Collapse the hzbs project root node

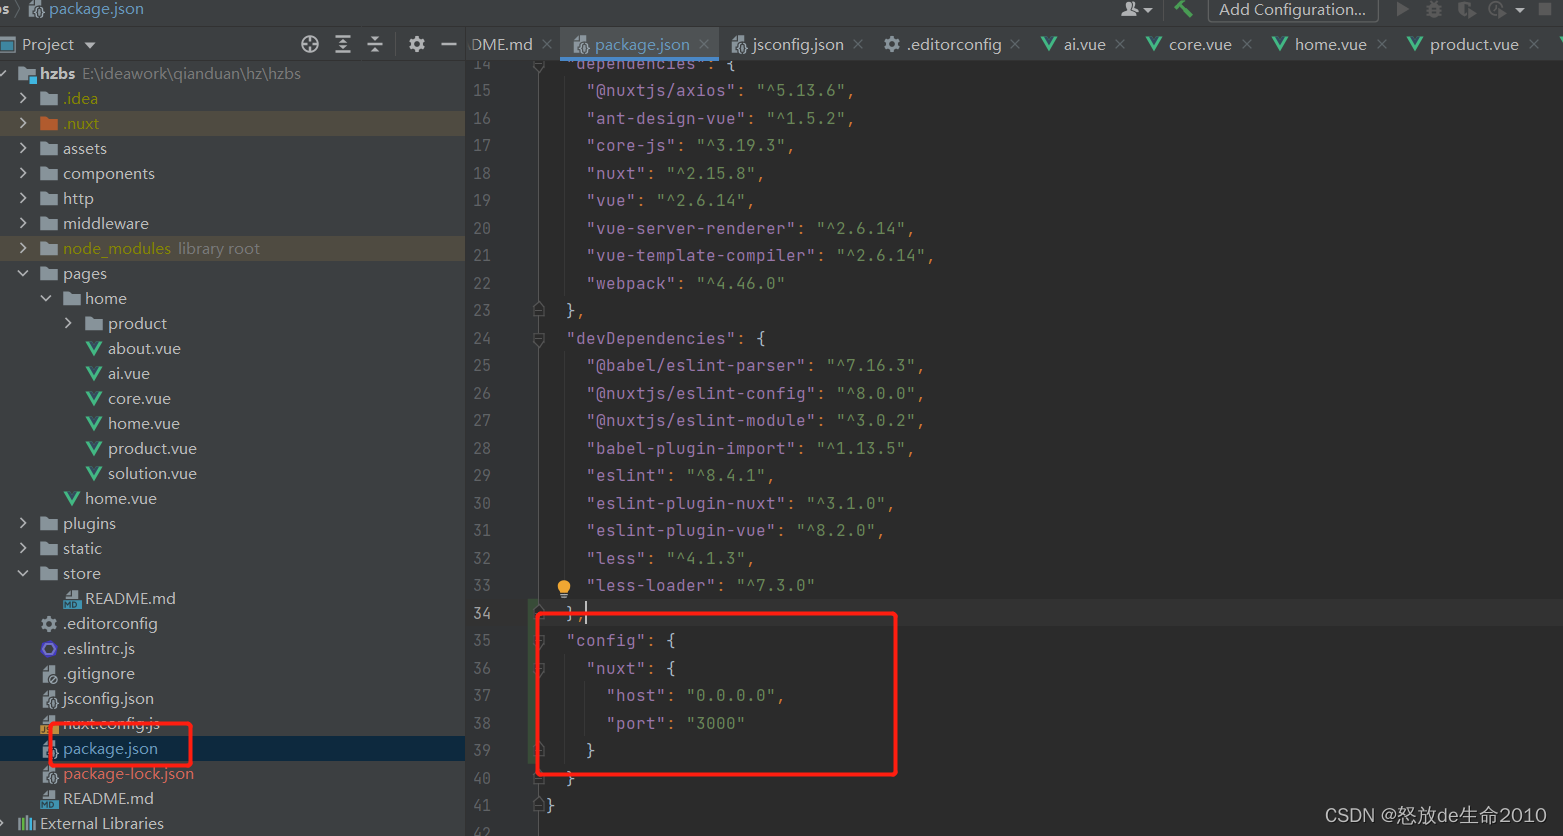[x=5, y=73]
